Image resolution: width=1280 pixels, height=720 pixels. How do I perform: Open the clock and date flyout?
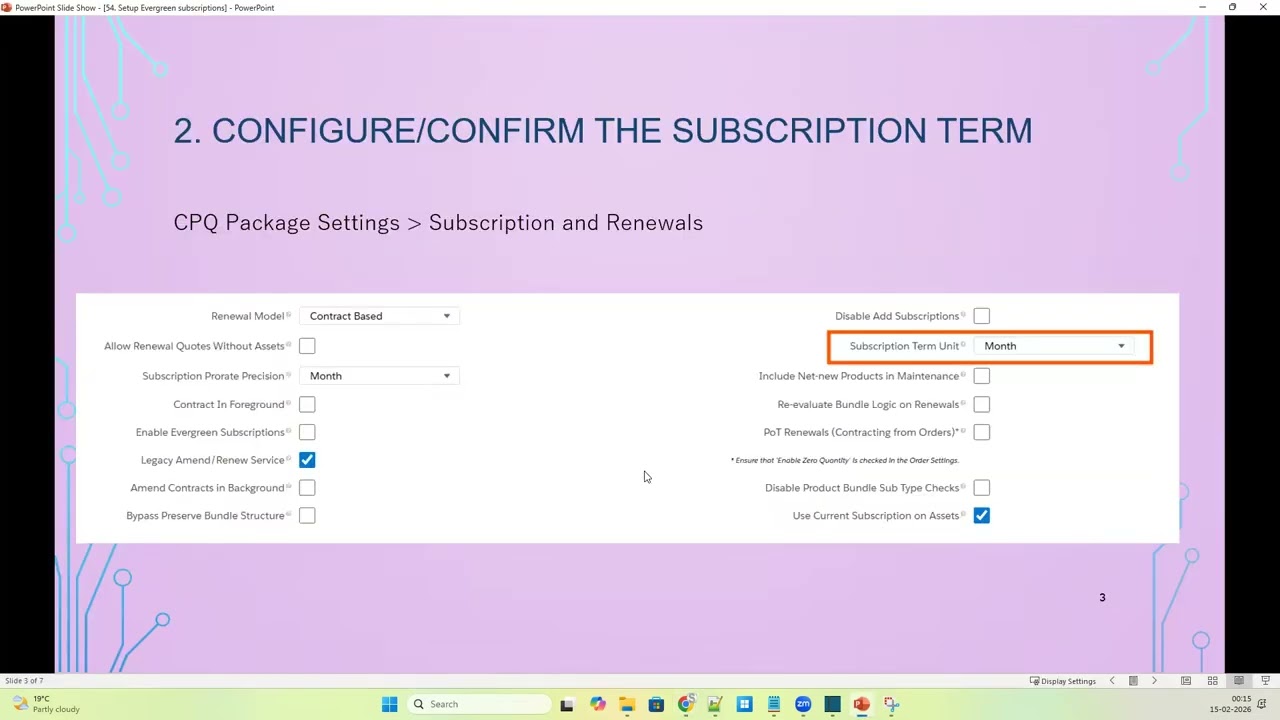coord(1230,704)
